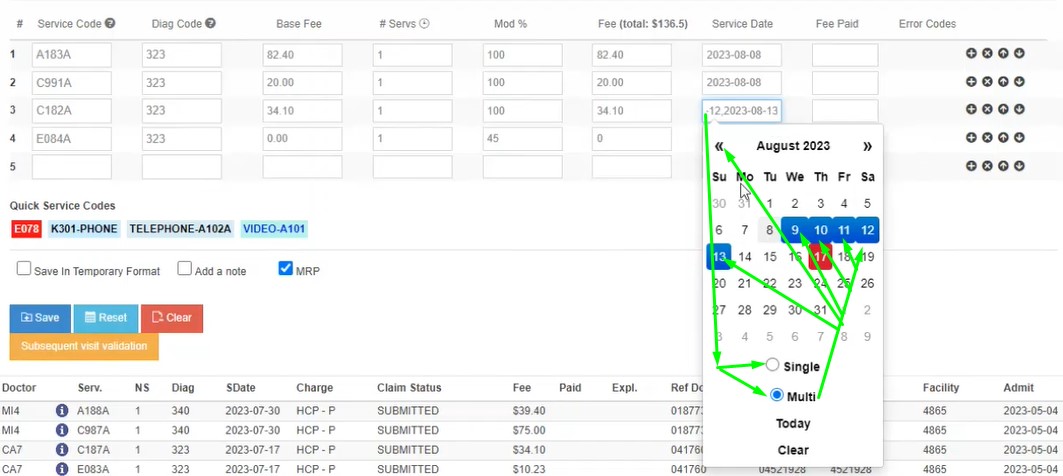
Task: Move service row 4 up
Action: click(1003, 138)
